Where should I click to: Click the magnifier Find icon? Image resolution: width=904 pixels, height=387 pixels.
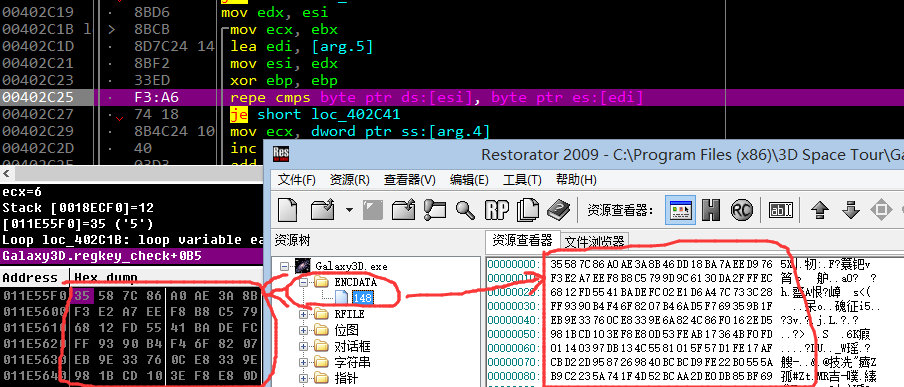[x=465, y=210]
